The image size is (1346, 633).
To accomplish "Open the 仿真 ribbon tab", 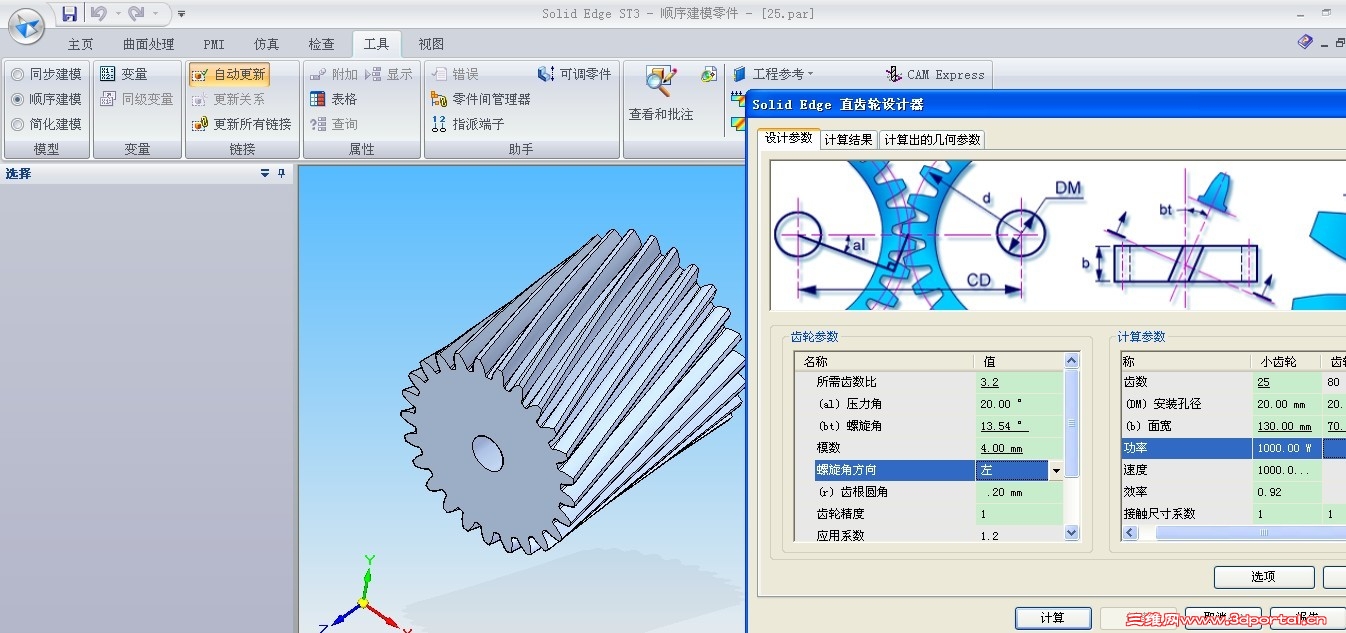I will tap(267, 44).
